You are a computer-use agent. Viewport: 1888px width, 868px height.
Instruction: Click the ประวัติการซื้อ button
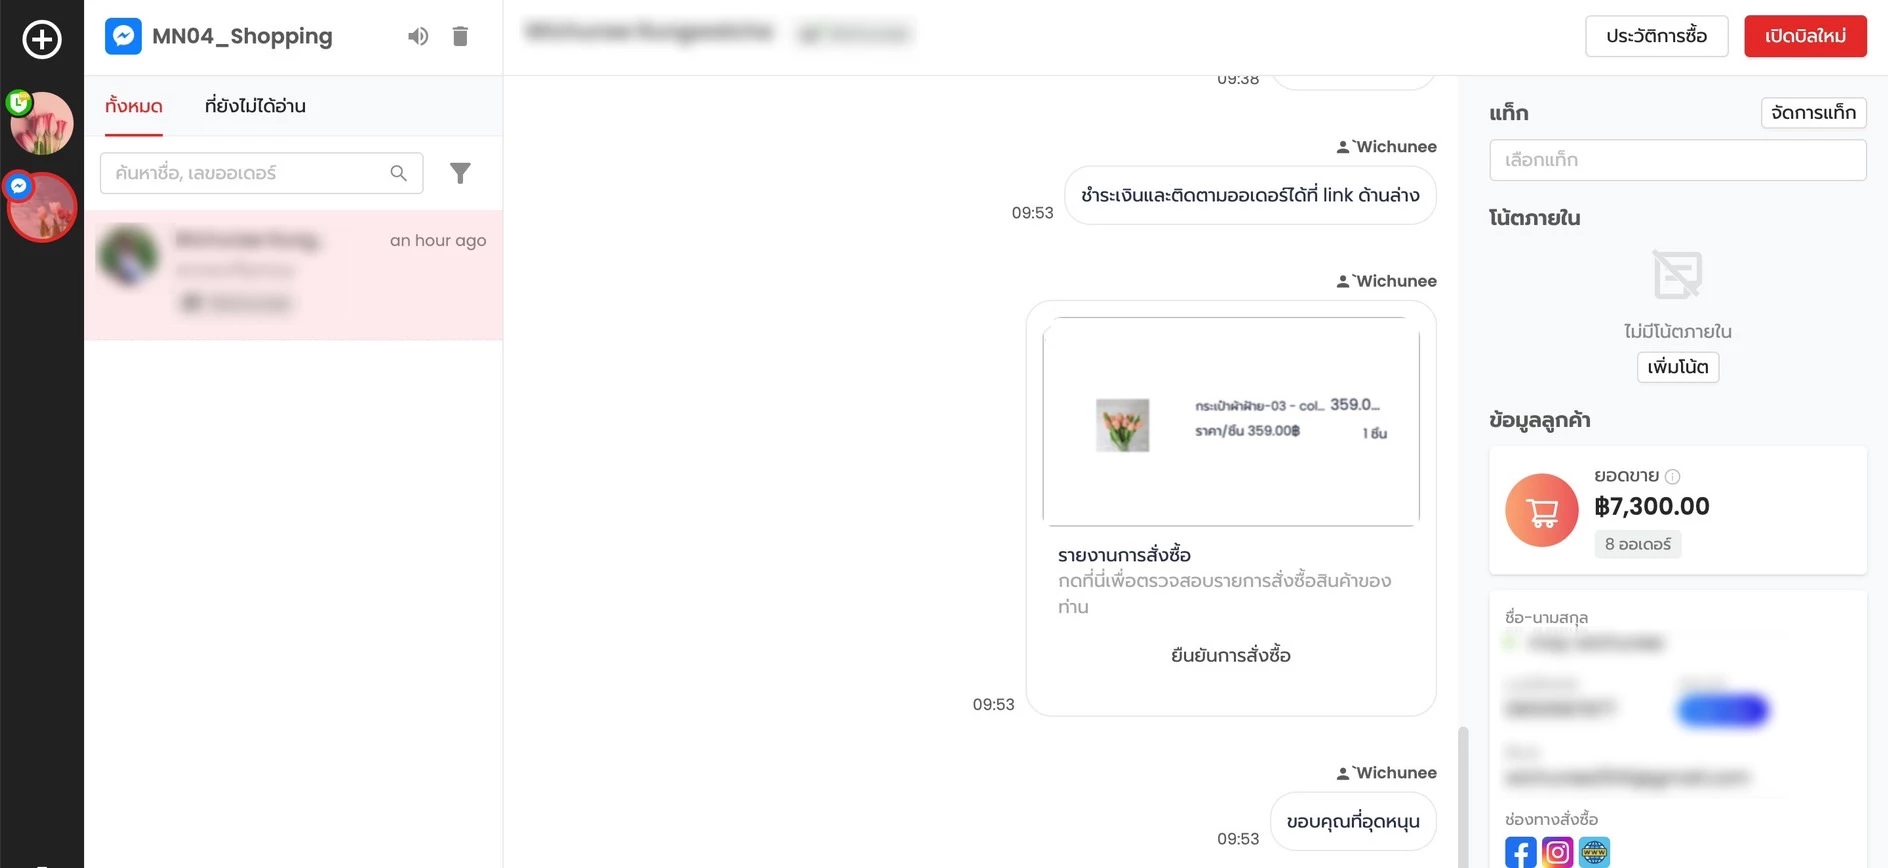click(1656, 36)
